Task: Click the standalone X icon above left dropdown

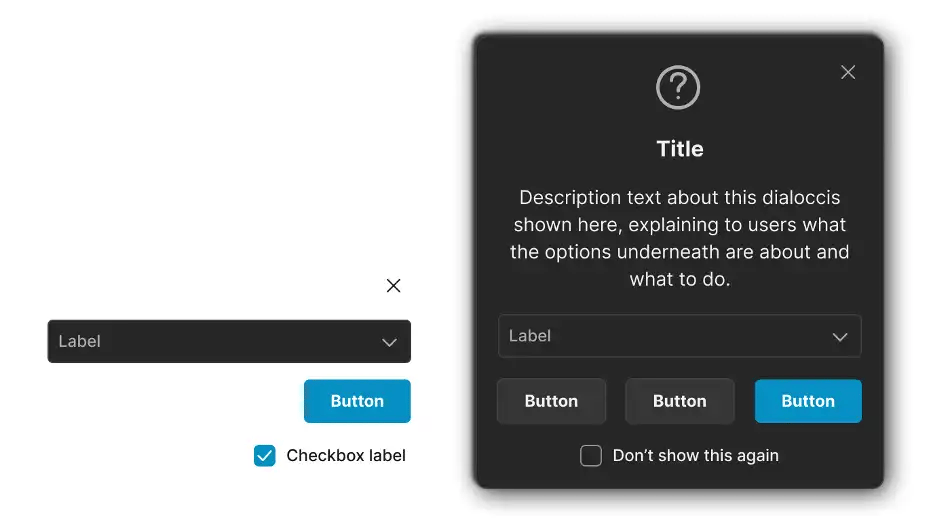Action: tap(393, 286)
